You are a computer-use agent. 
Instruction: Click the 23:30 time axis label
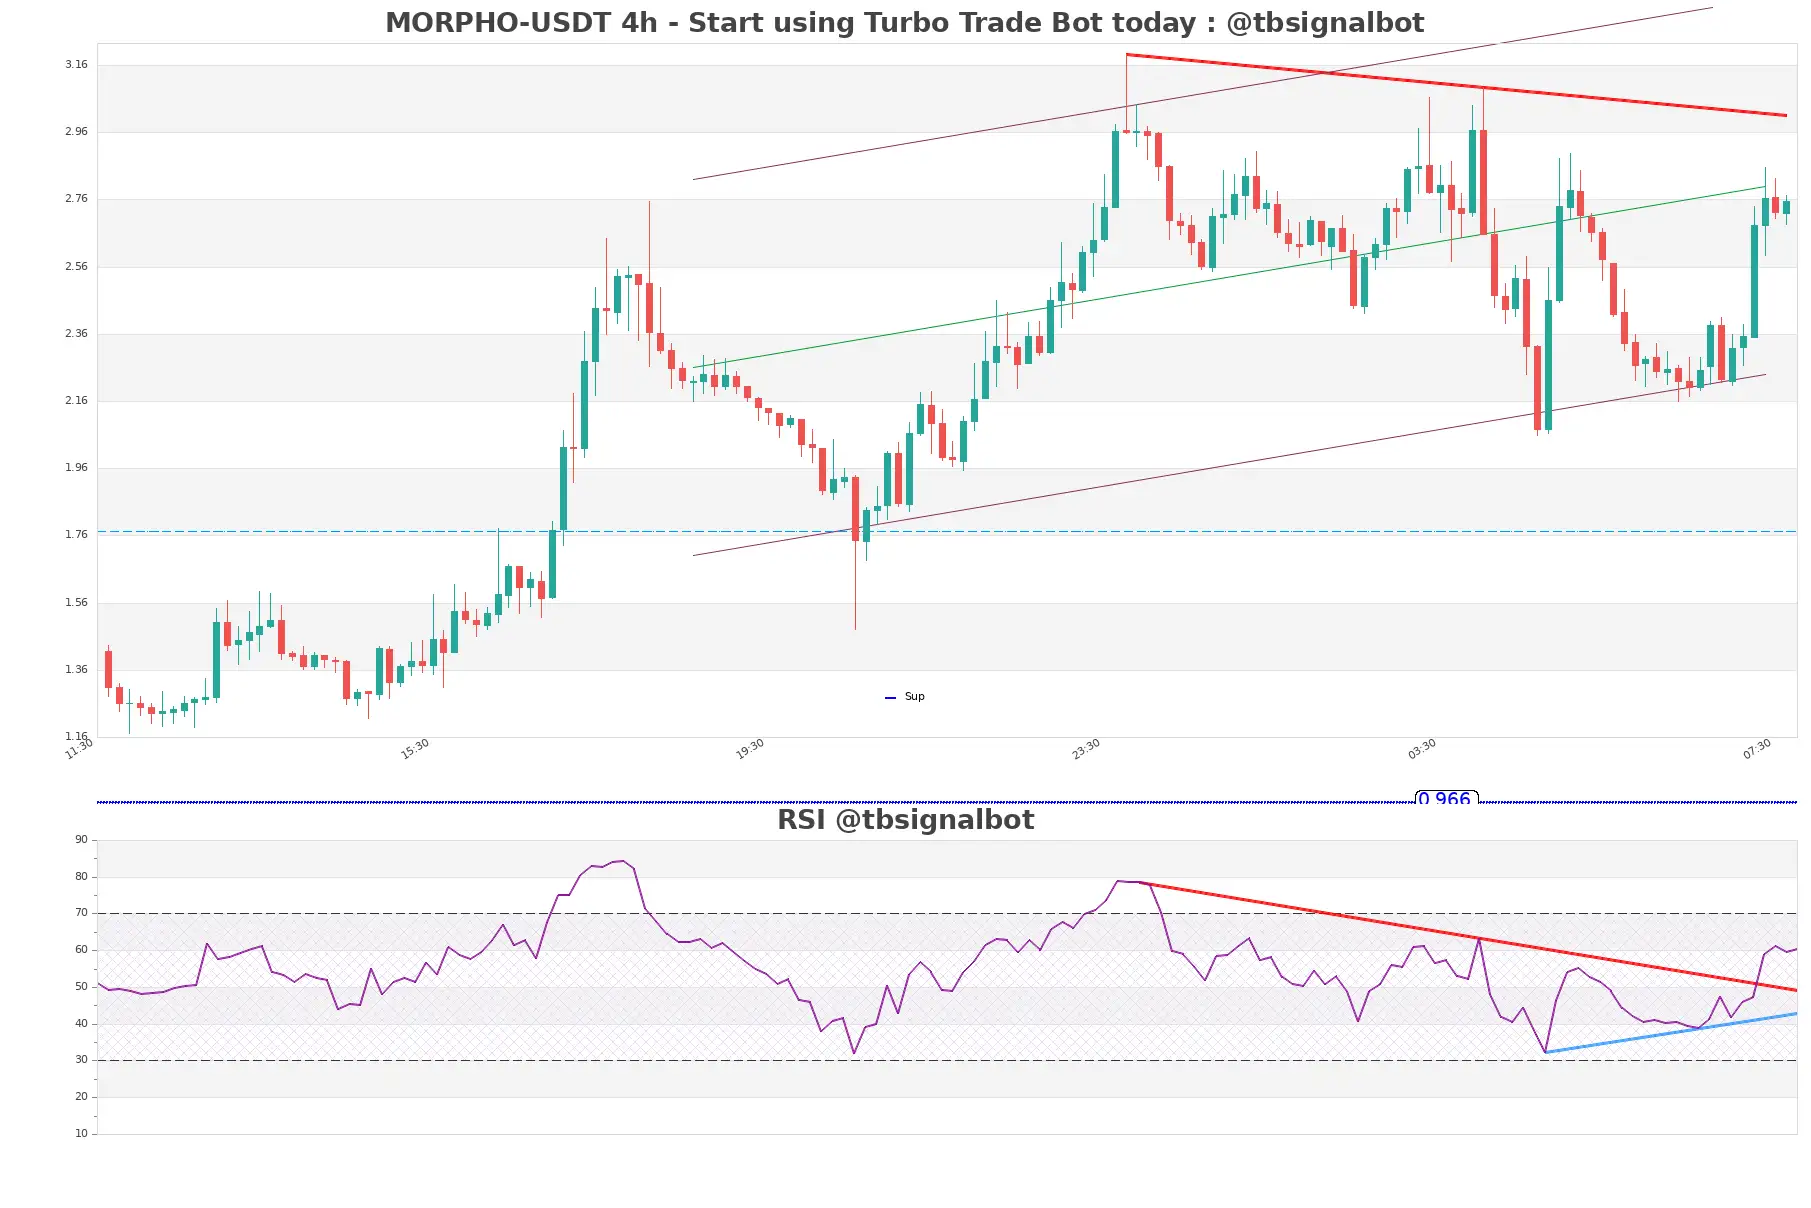pos(1086,749)
